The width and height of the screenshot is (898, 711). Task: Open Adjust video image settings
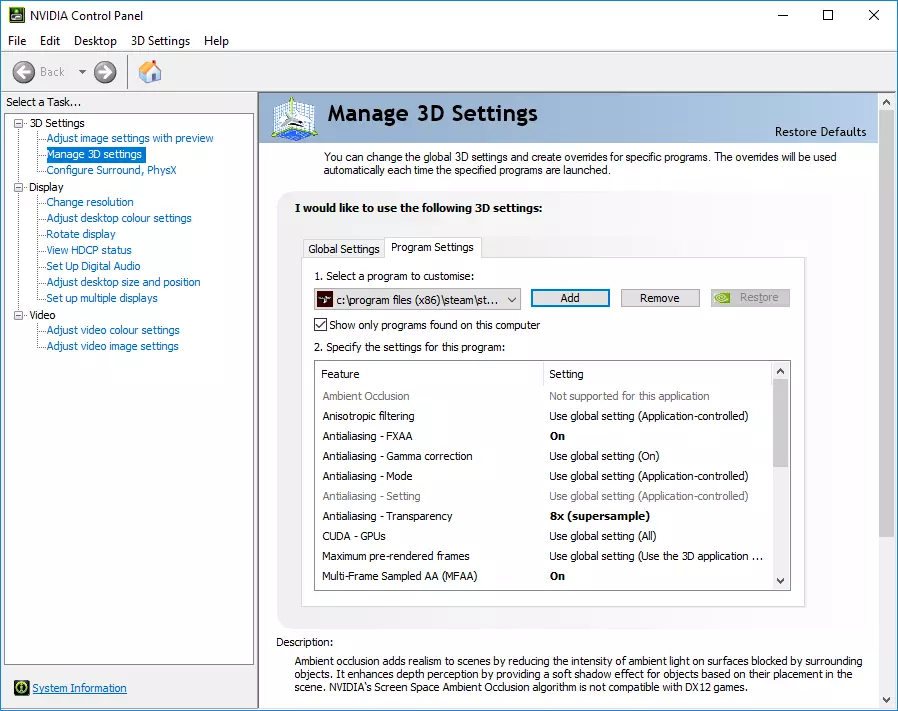click(x=112, y=347)
